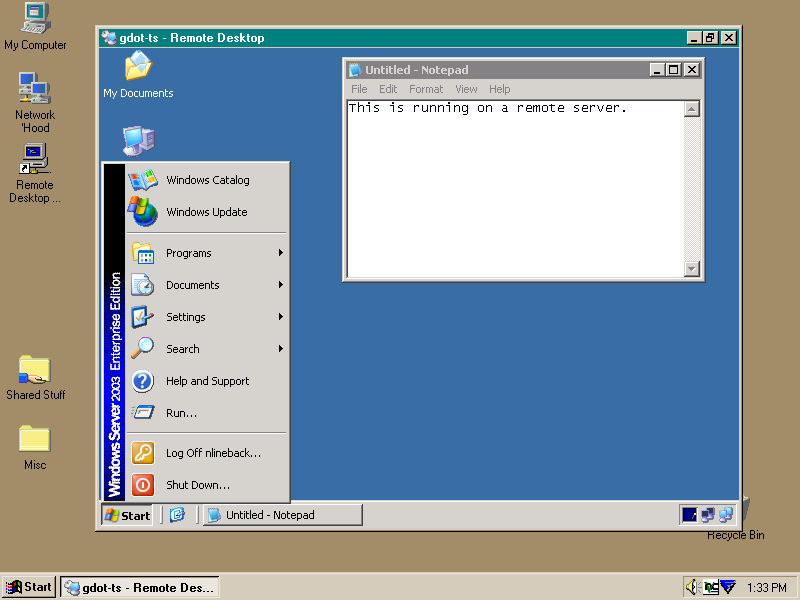Open the Remote Desktop window's title bar icon
This screenshot has width=800, height=600.
pyautogui.click(x=108, y=38)
